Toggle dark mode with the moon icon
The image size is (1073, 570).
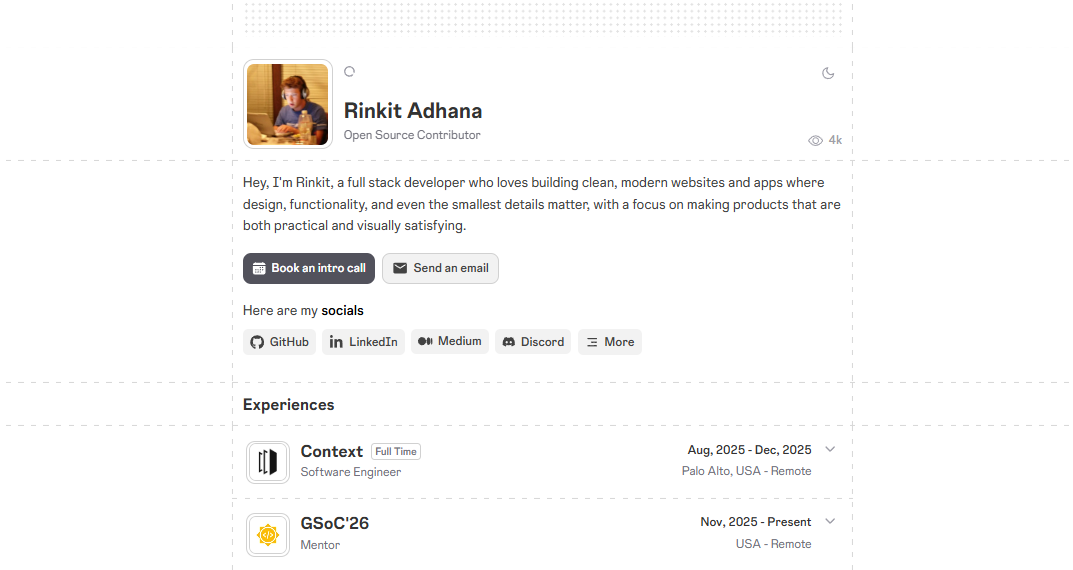point(828,73)
